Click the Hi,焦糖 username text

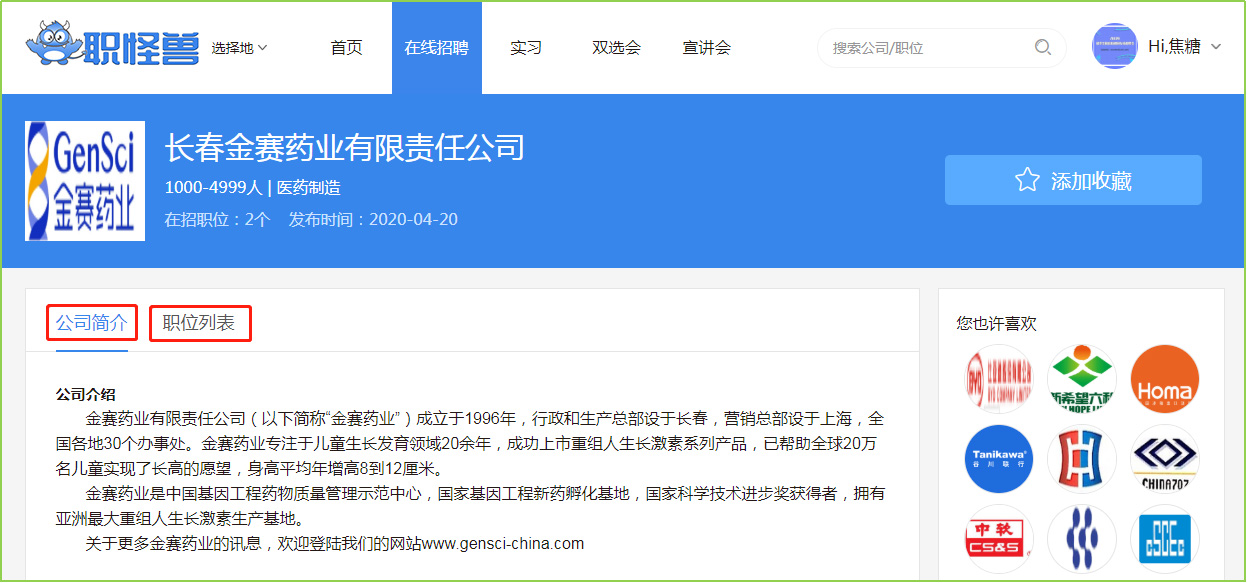click(x=1174, y=47)
